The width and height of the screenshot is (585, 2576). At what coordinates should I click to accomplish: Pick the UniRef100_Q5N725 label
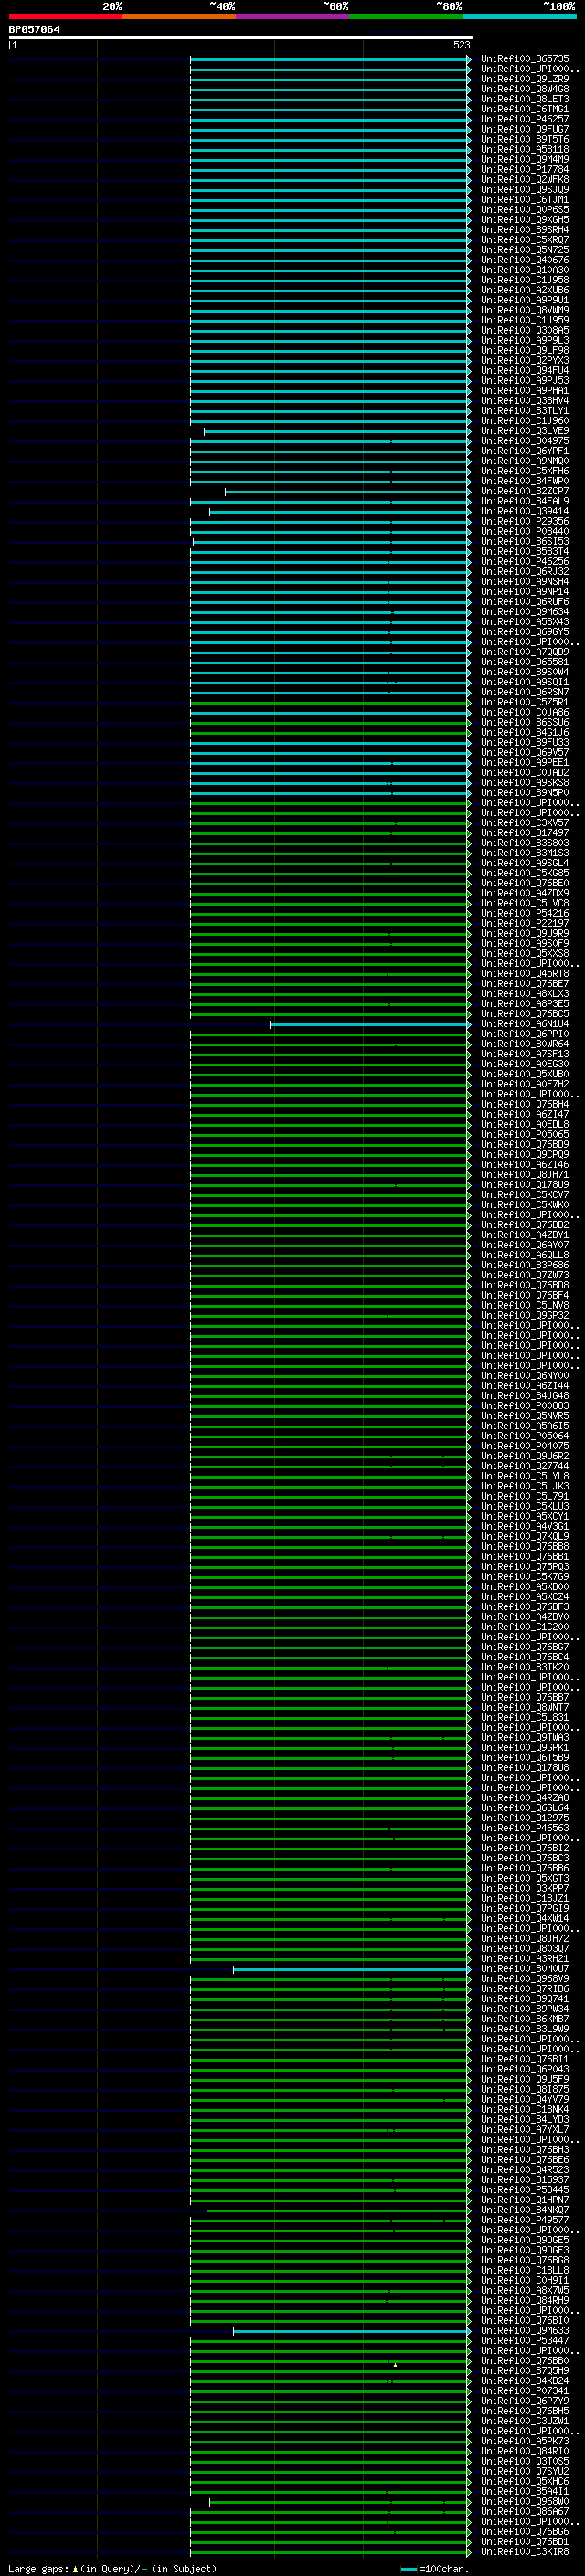click(x=525, y=250)
